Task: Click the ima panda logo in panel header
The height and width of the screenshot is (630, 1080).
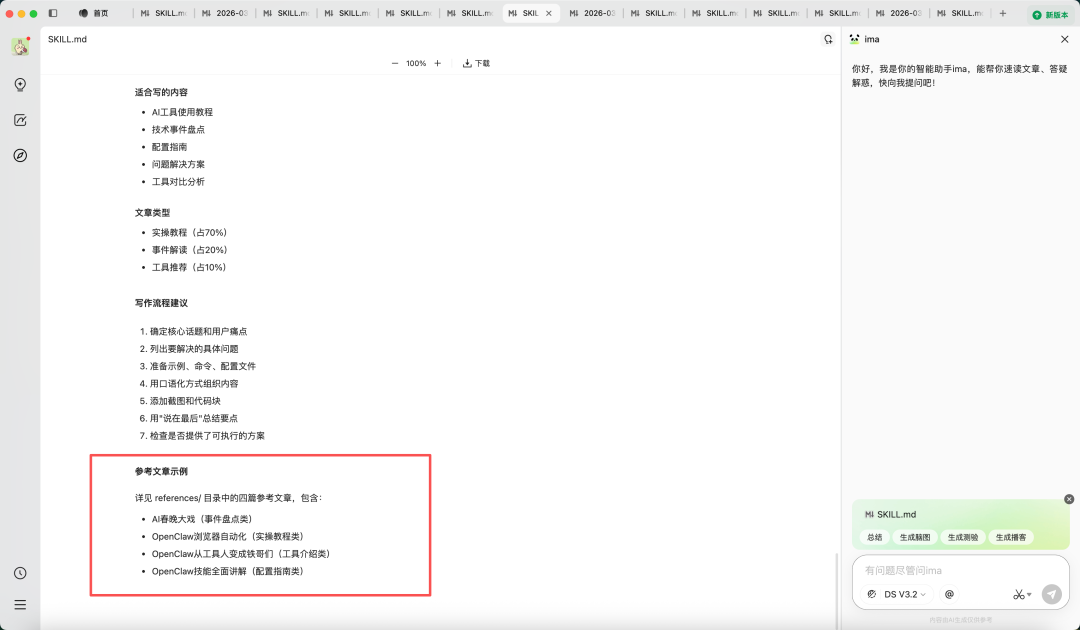Action: 854,39
